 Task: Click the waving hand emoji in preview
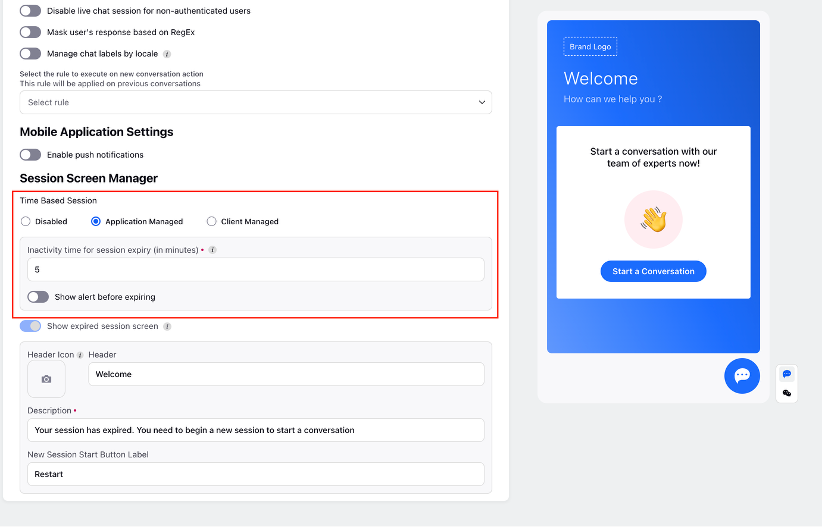pos(653,219)
